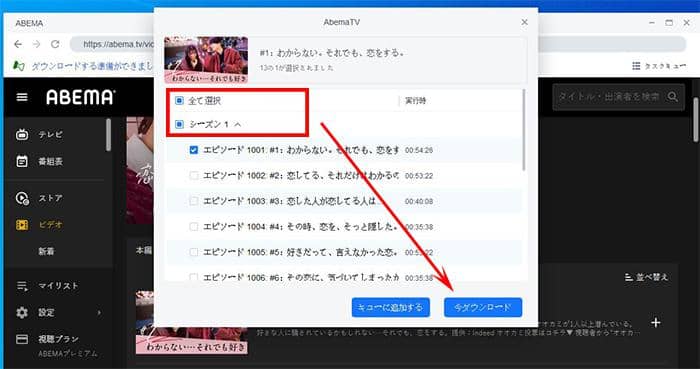Click the gear icon beside 設定
Image resolution: width=700 pixels, height=369 pixels.
click(x=22, y=313)
